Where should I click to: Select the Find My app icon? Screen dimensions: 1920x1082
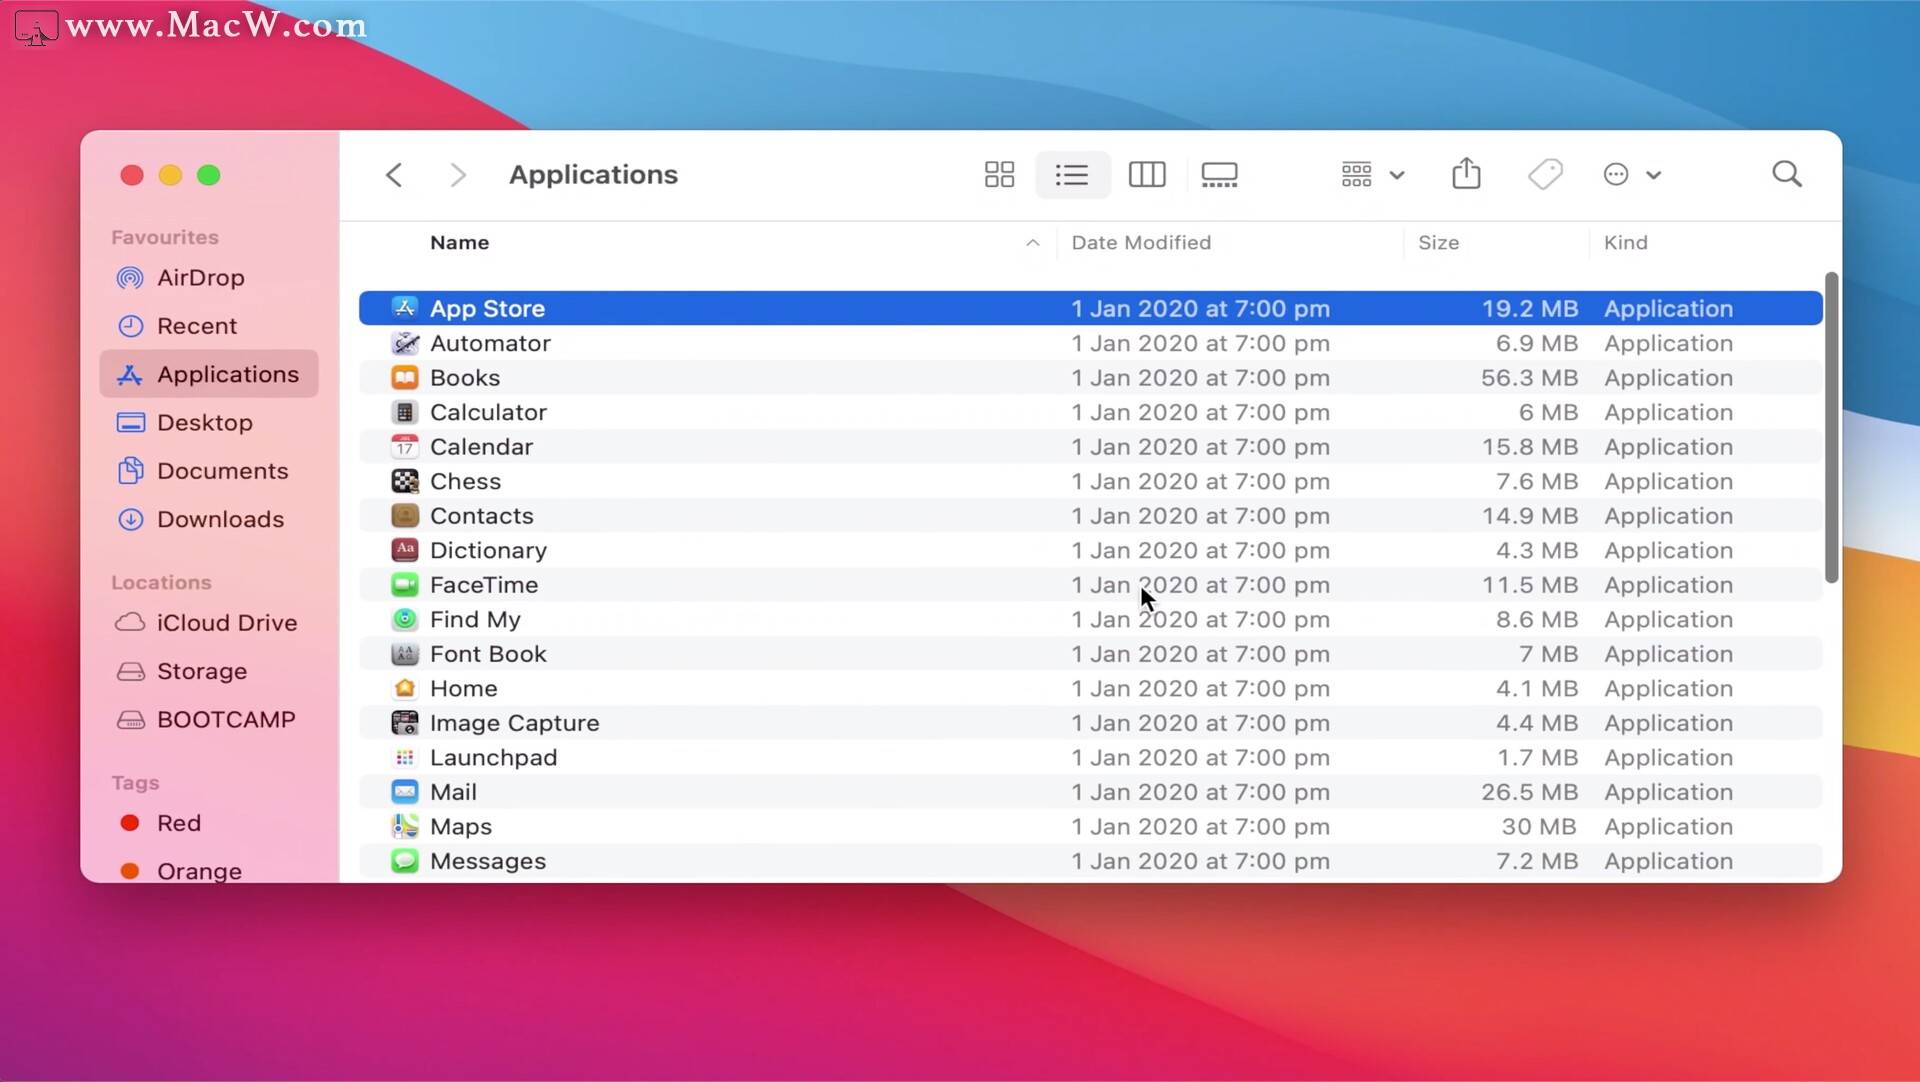[x=405, y=619]
